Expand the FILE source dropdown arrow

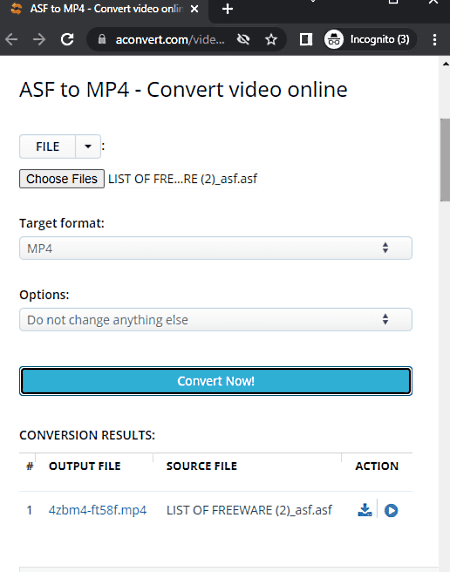point(88,147)
